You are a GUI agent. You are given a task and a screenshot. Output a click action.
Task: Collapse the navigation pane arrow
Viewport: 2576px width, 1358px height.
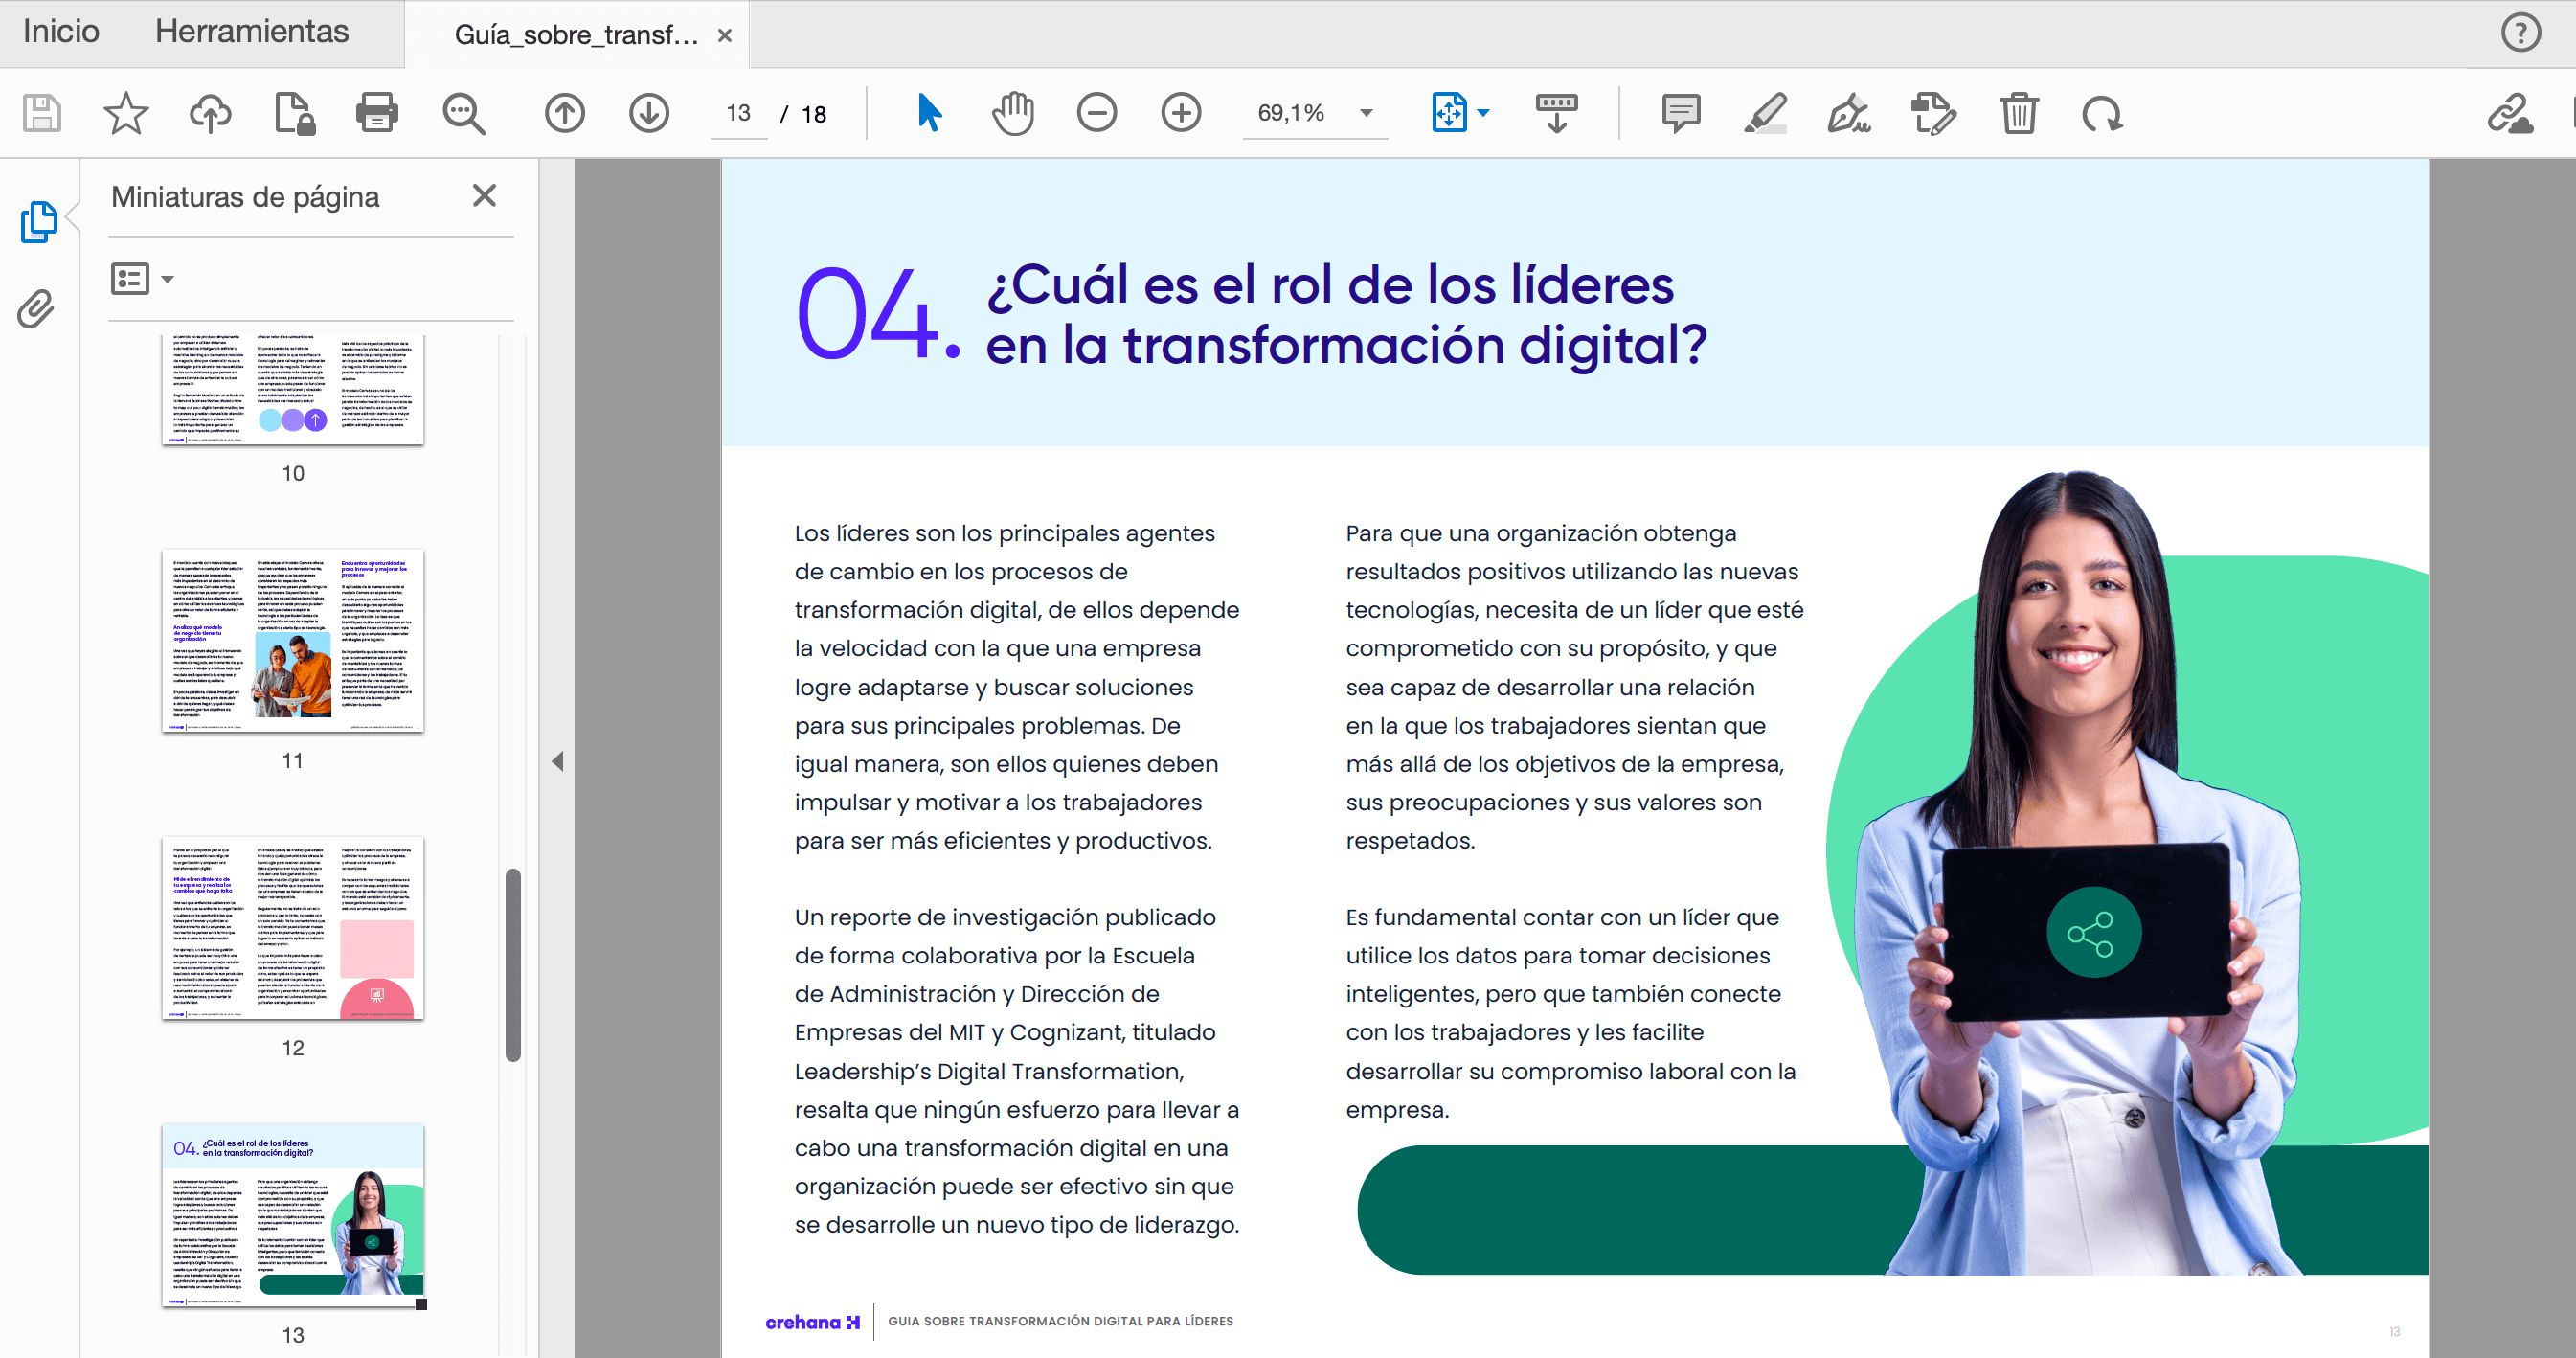point(557,762)
